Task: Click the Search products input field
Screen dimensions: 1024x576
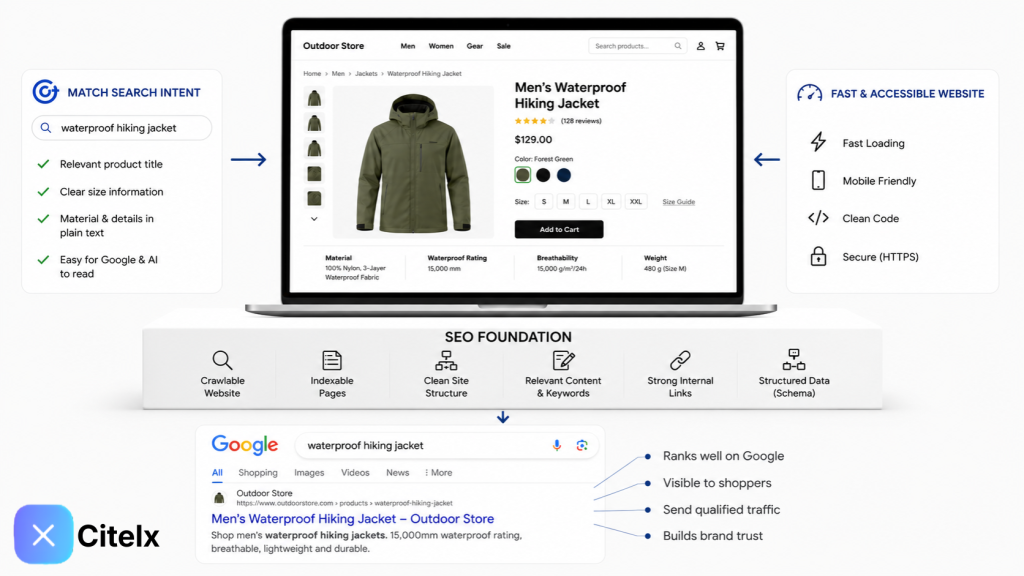Action: click(x=637, y=46)
